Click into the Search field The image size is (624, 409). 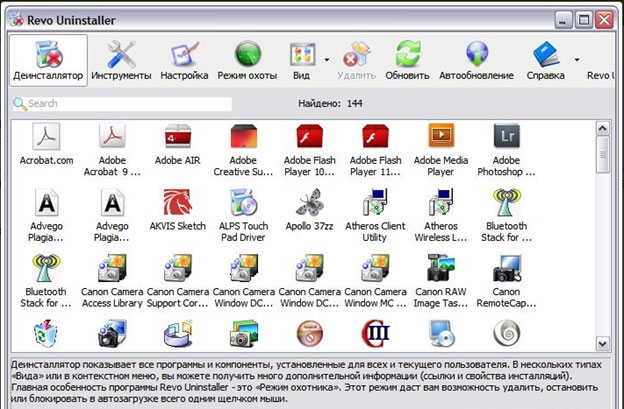click(122, 104)
